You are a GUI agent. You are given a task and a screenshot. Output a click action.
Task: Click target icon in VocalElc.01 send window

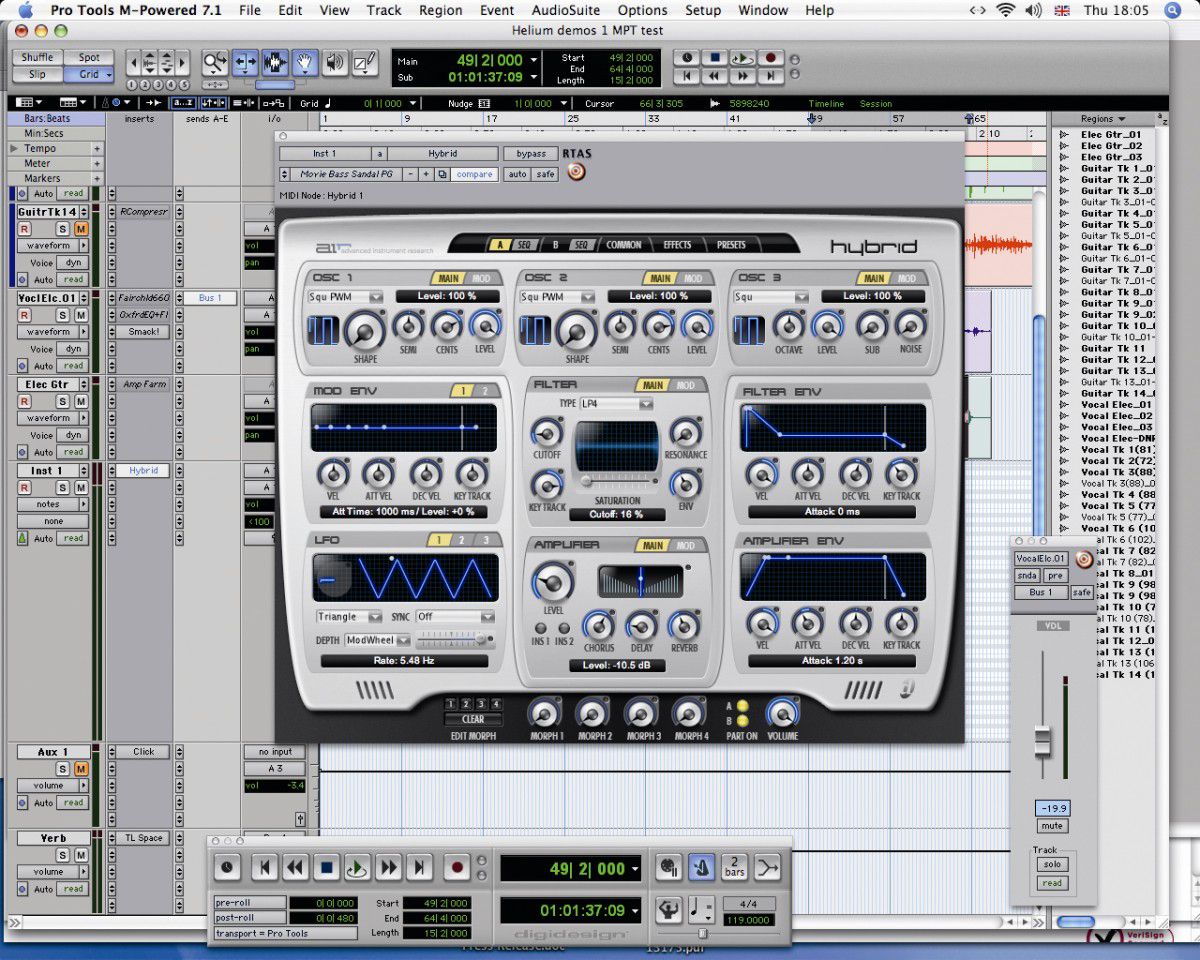[1083, 560]
